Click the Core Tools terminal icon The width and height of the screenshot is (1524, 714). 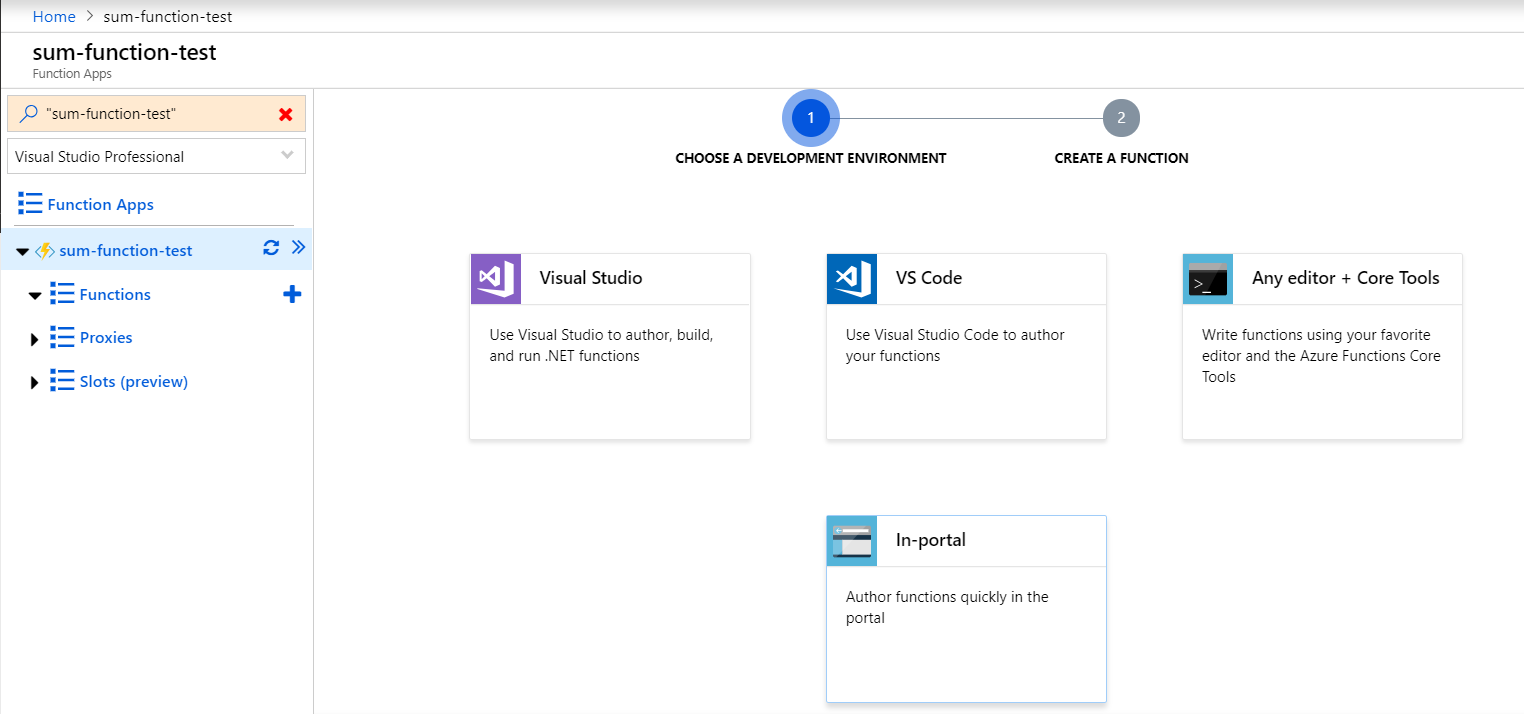(1208, 278)
